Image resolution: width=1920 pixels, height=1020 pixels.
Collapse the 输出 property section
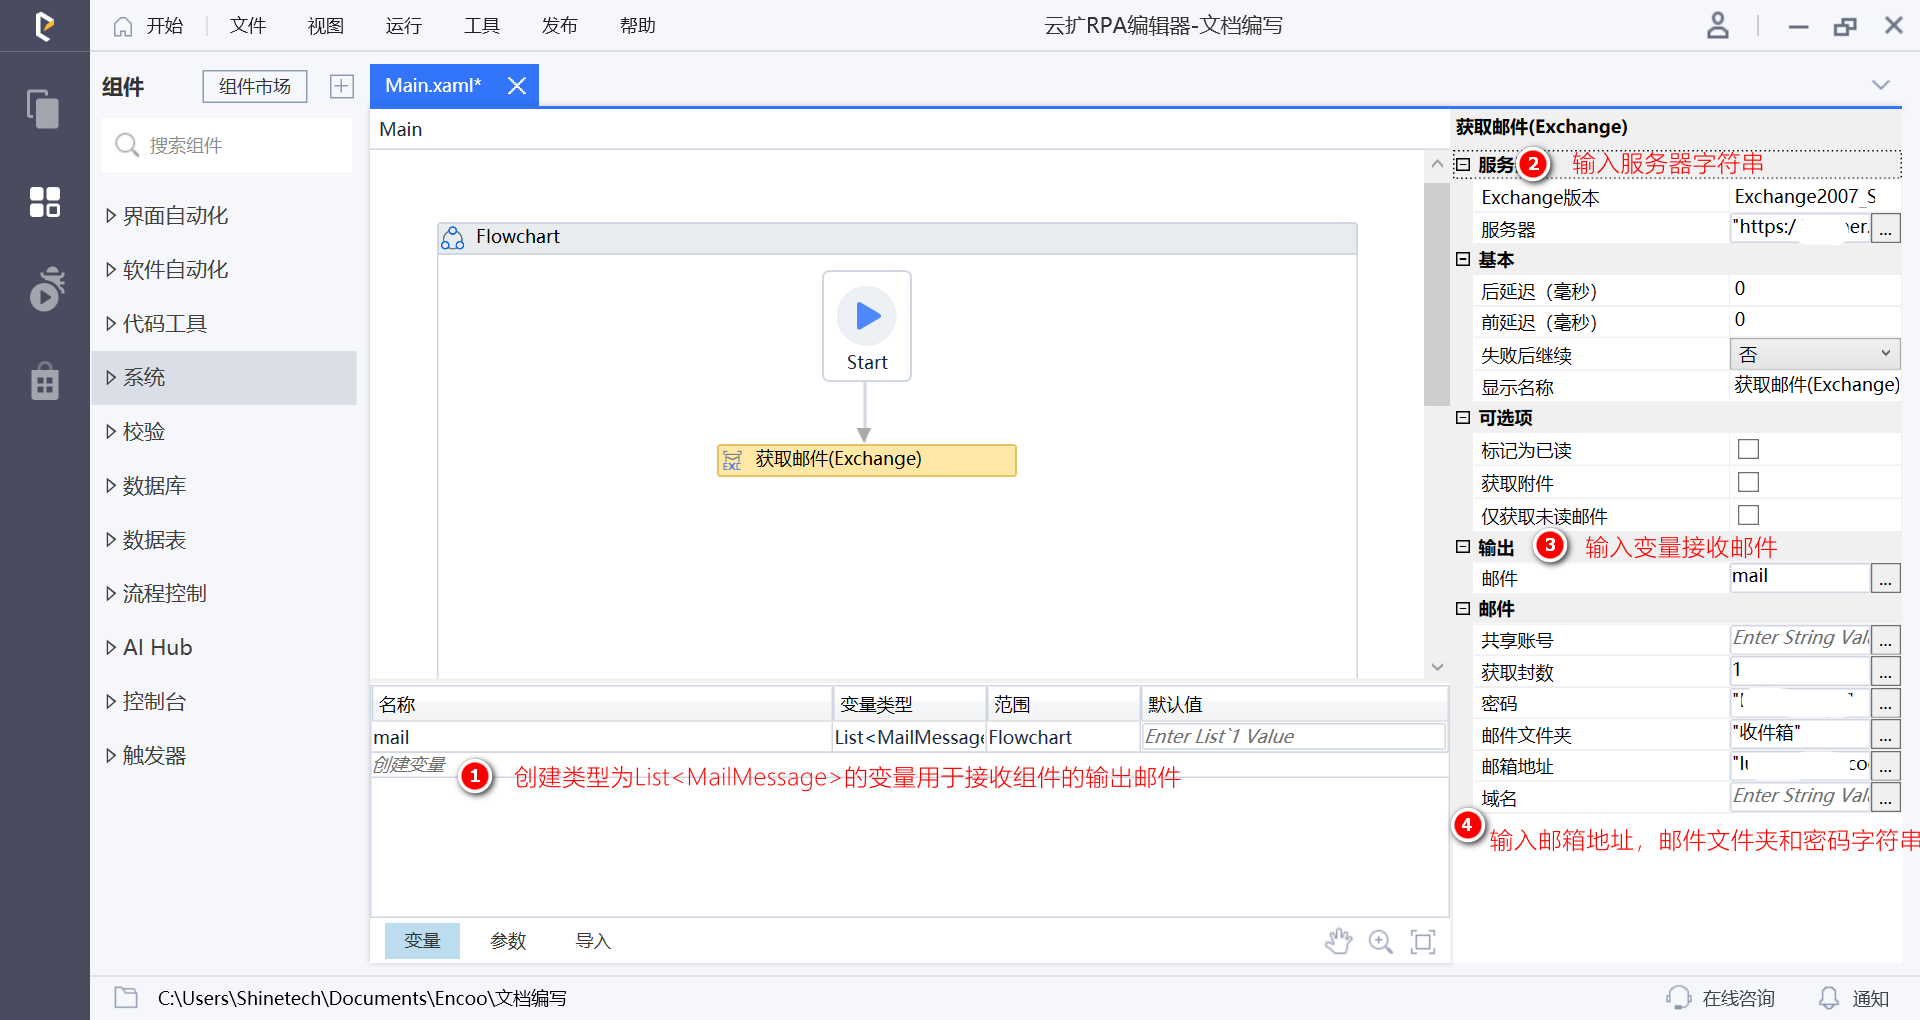[x=1463, y=547]
